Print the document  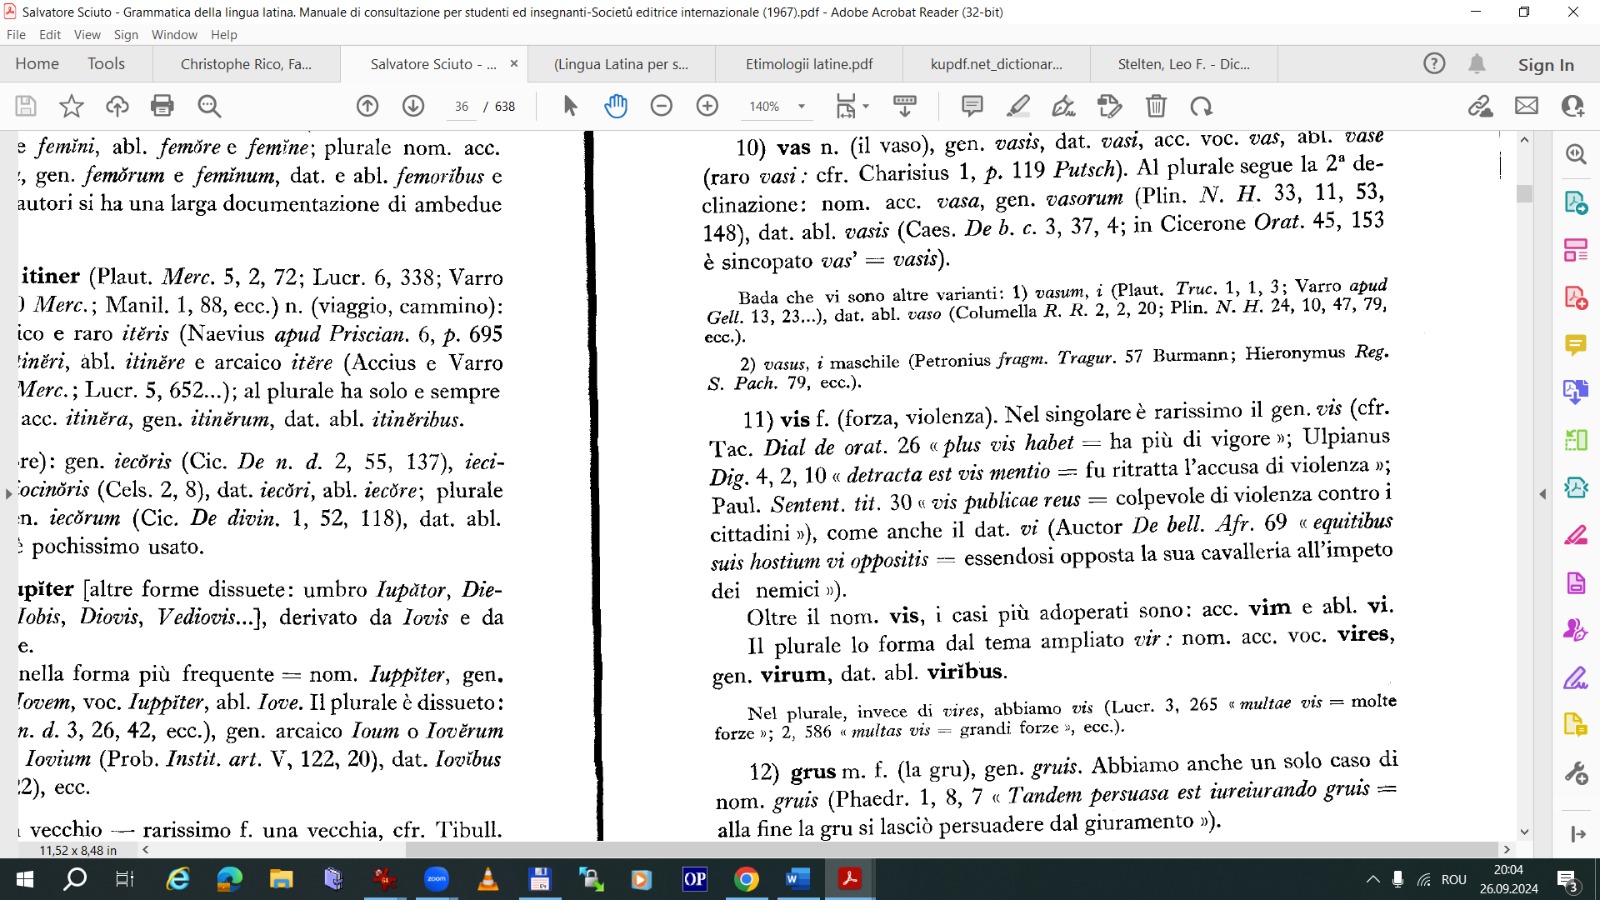pos(162,106)
